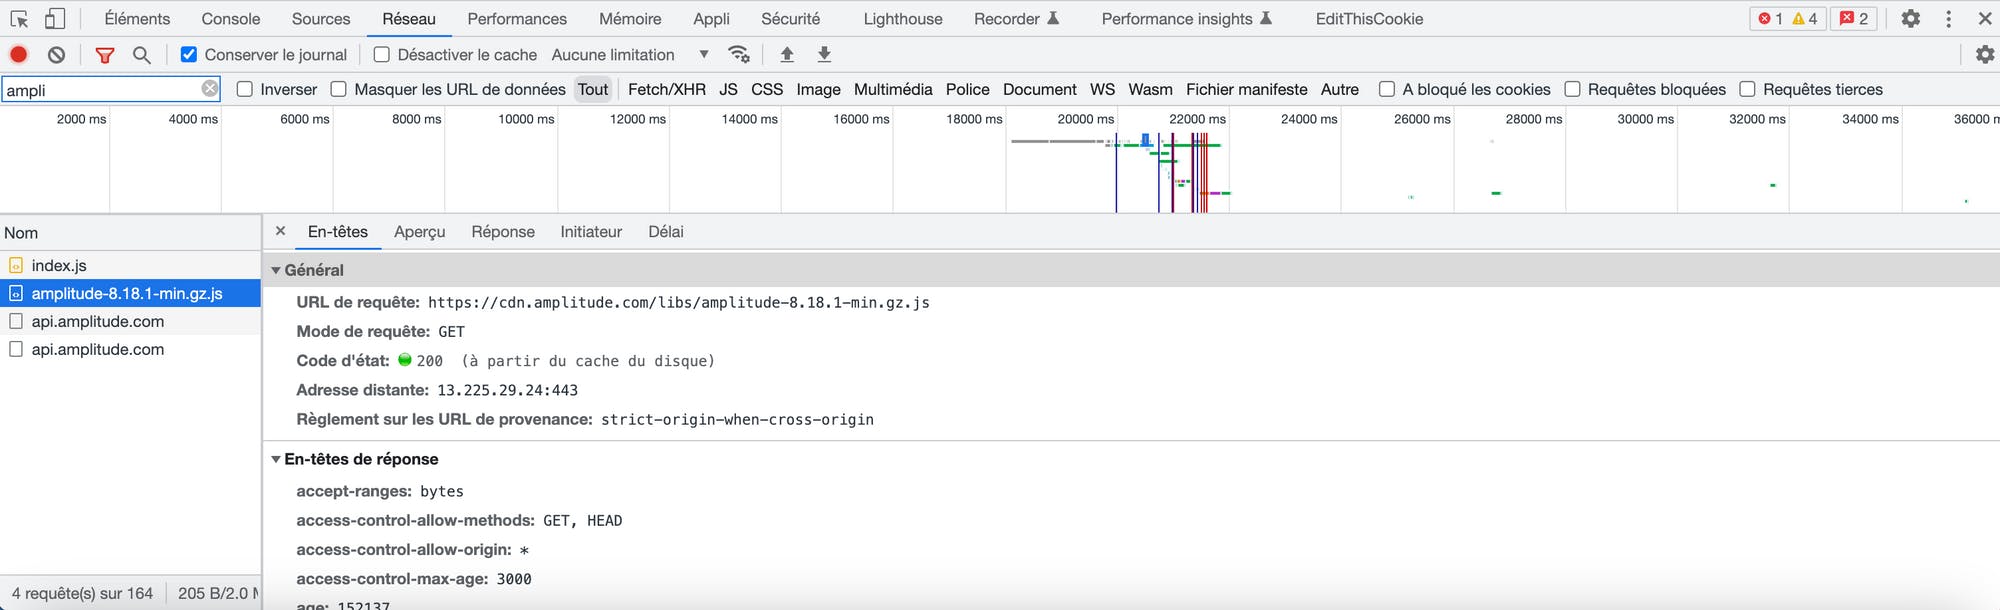This screenshot has height=610, width=2000.
Task: Select Tout request type filter
Action: (x=593, y=89)
